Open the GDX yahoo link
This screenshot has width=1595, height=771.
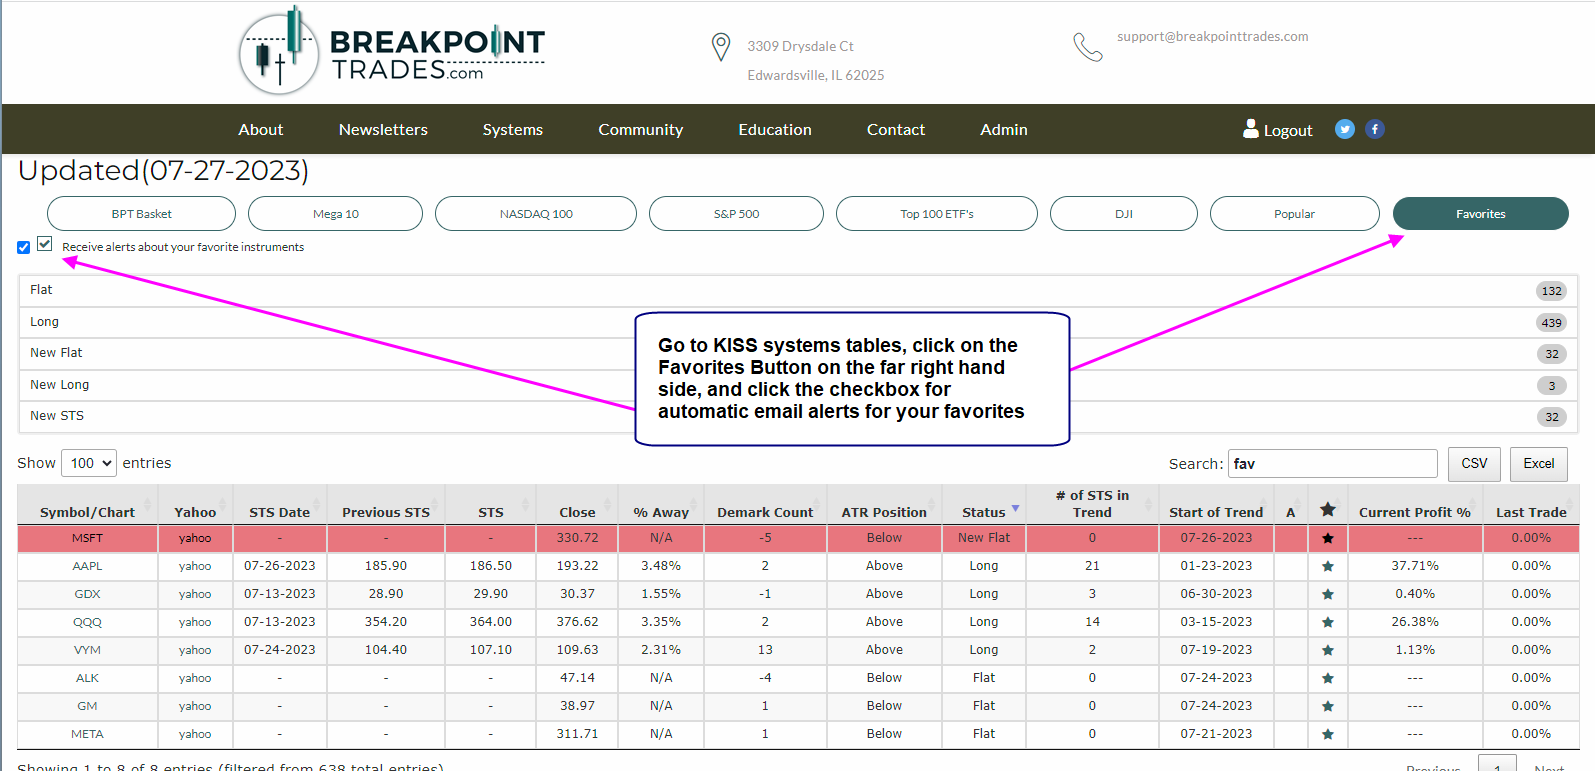[x=195, y=594]
